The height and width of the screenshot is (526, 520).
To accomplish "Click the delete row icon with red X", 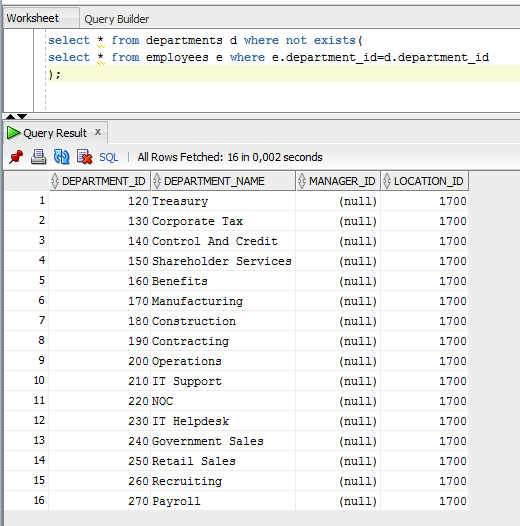I will point(84,157).
